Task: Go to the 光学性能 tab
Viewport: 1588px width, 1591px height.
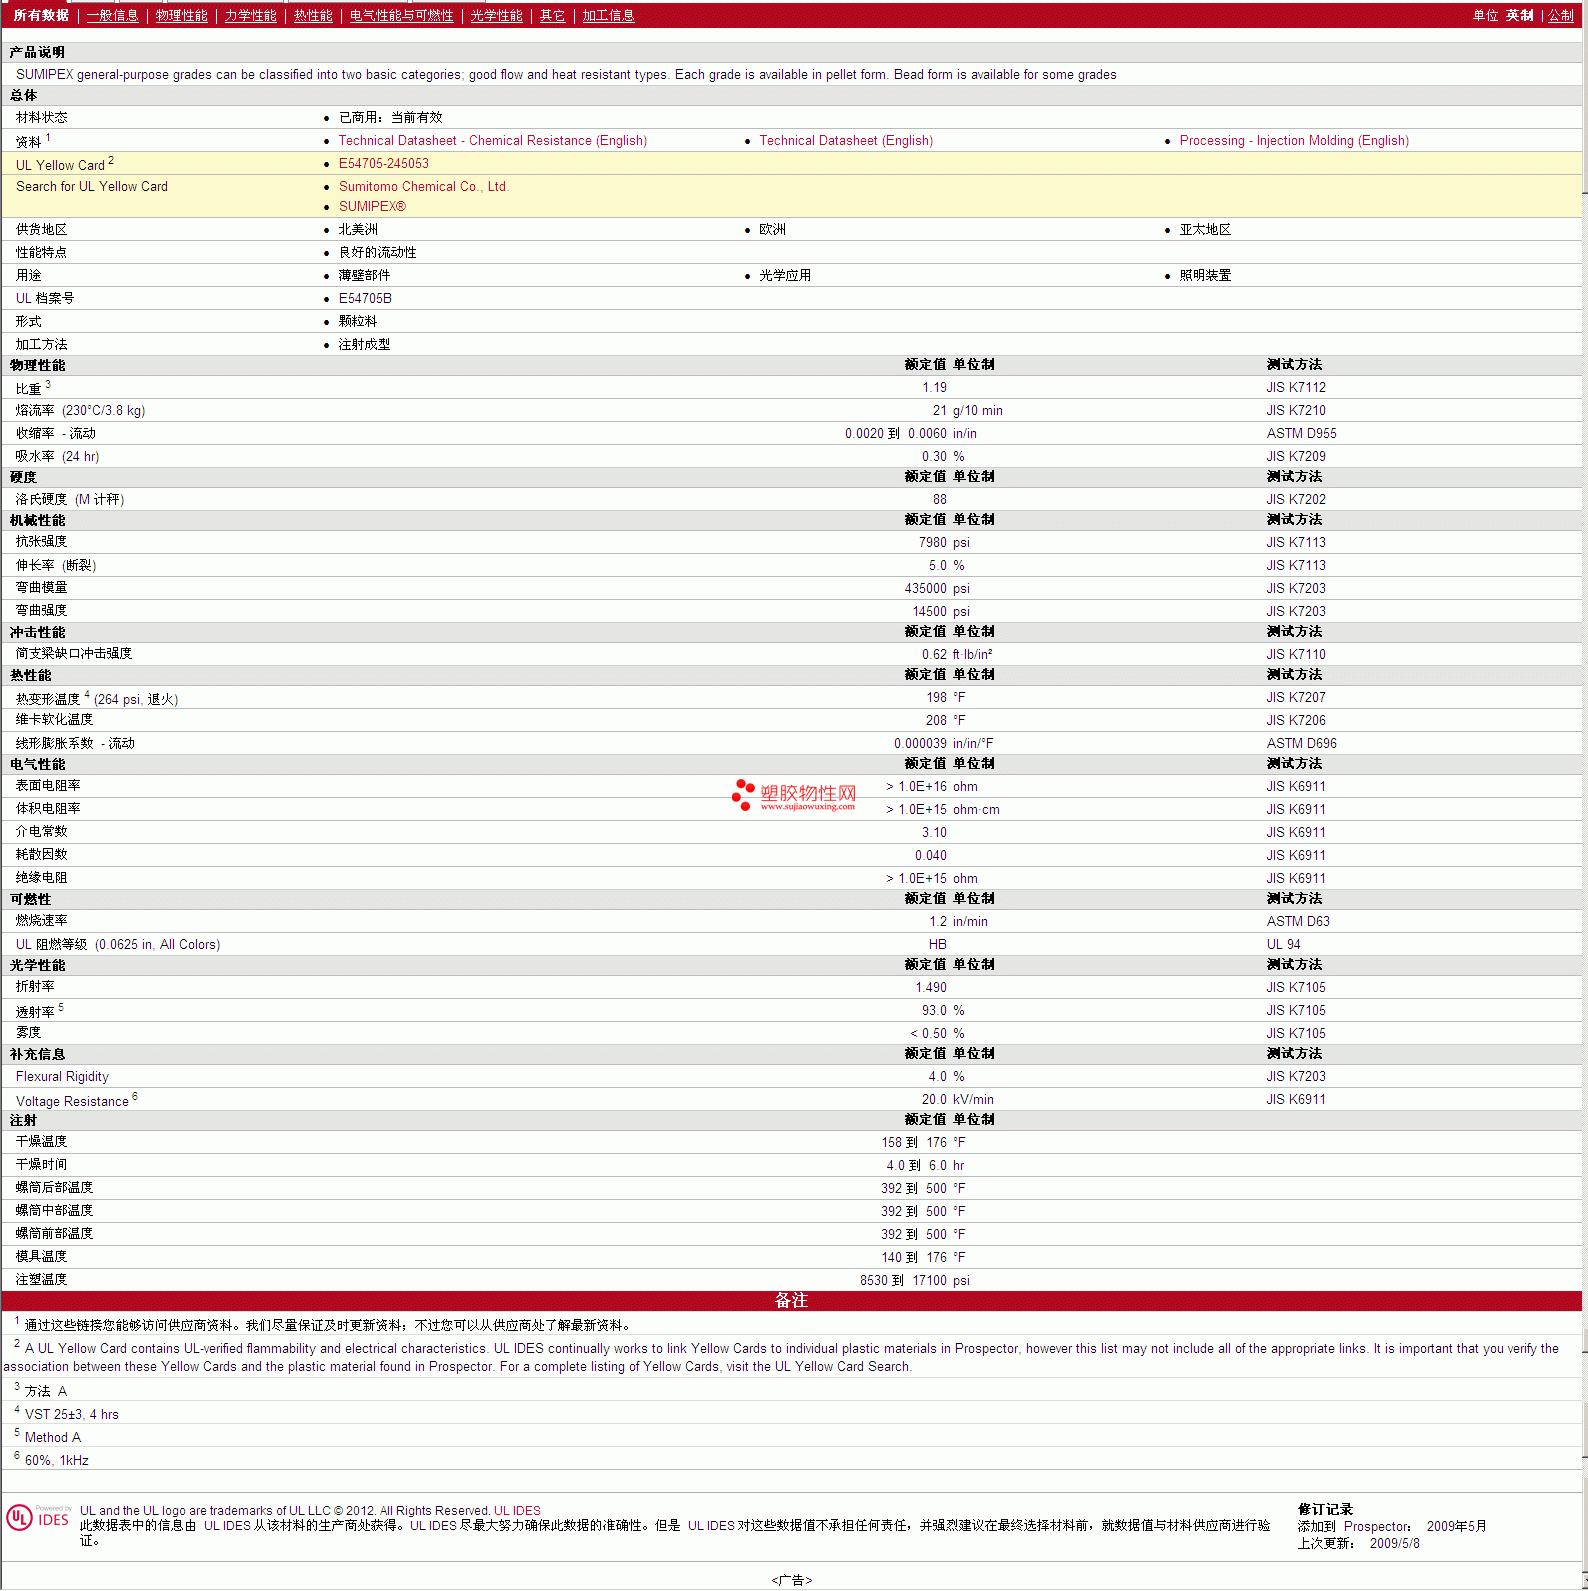Action: [496, 16]
